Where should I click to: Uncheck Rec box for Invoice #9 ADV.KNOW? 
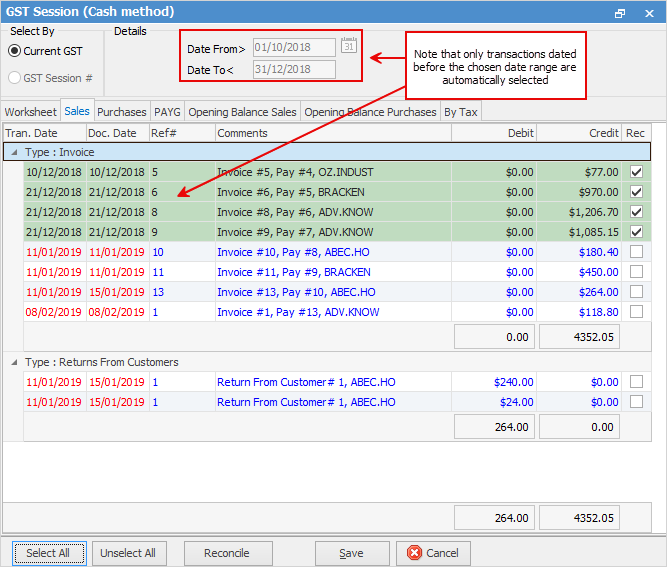(x=636, y=232)
